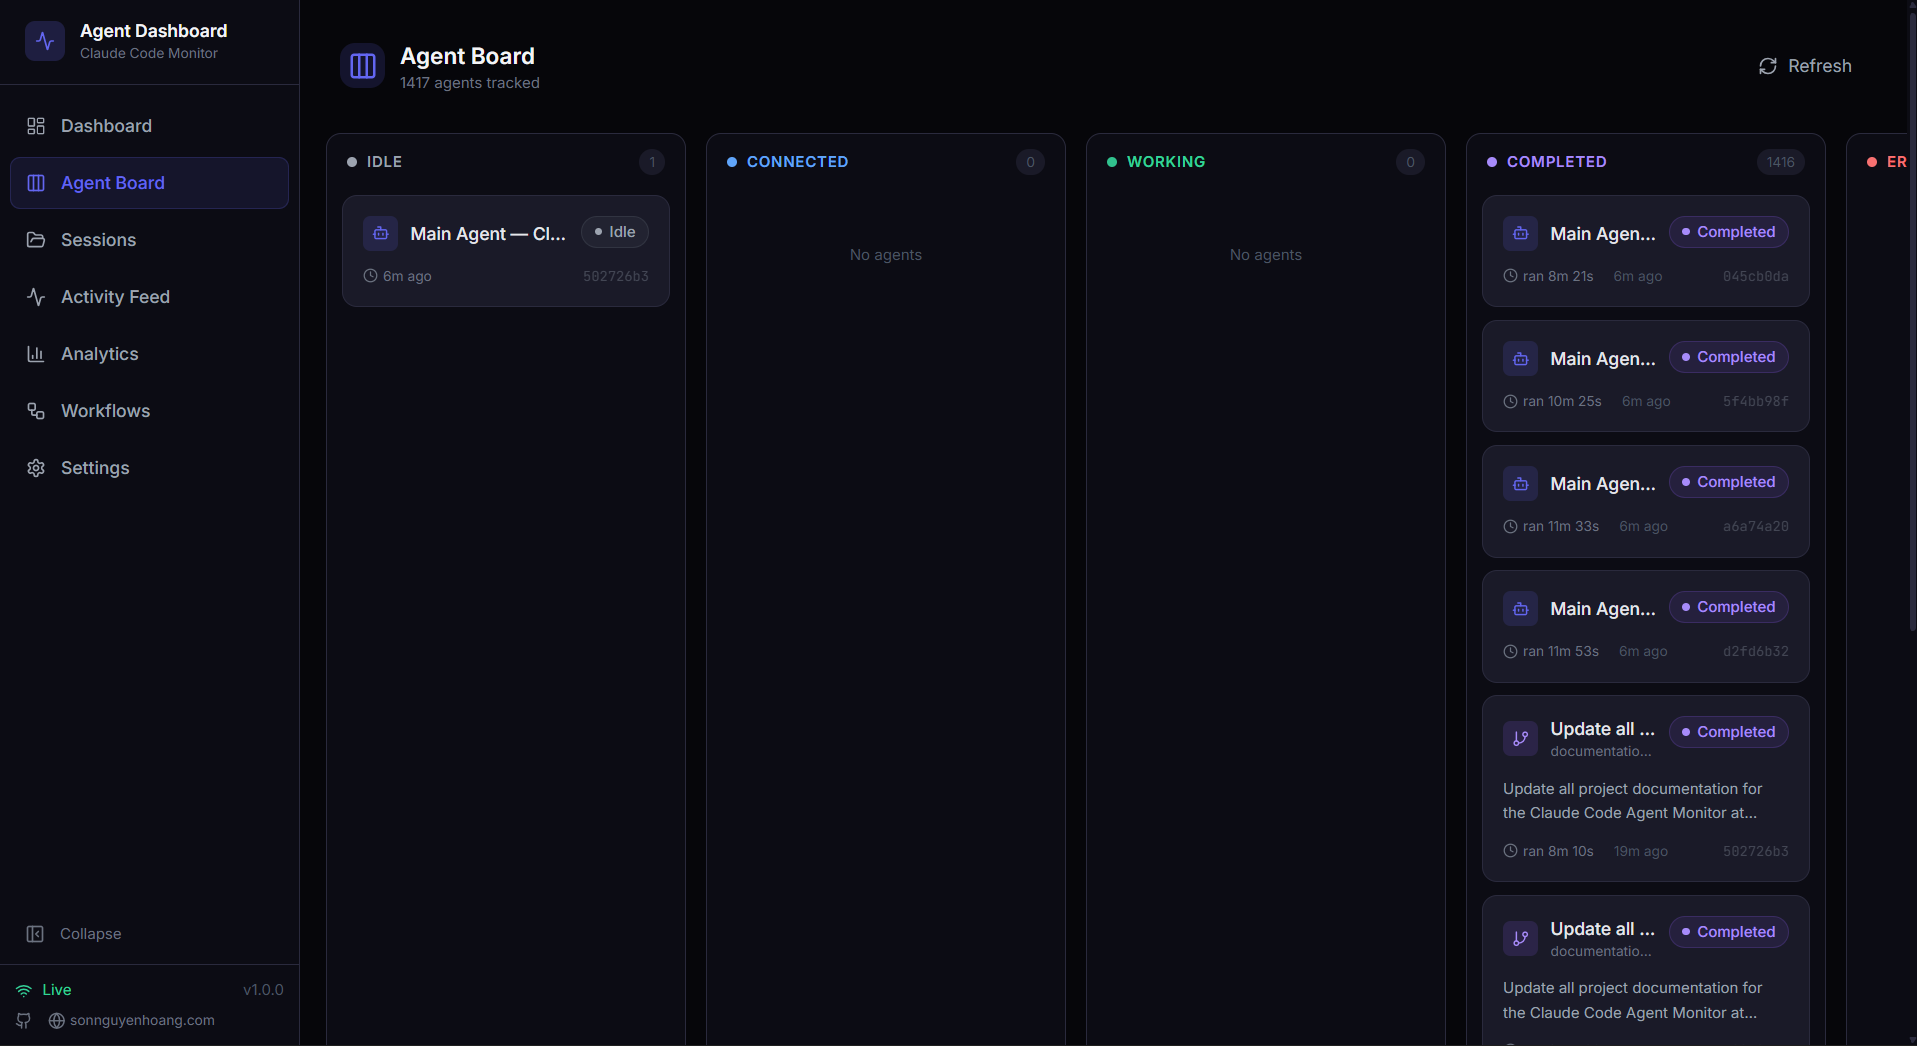
Task: Click the COMPLETED count badge 1416
Action: pyautogui.click(x=1780, y=162)
